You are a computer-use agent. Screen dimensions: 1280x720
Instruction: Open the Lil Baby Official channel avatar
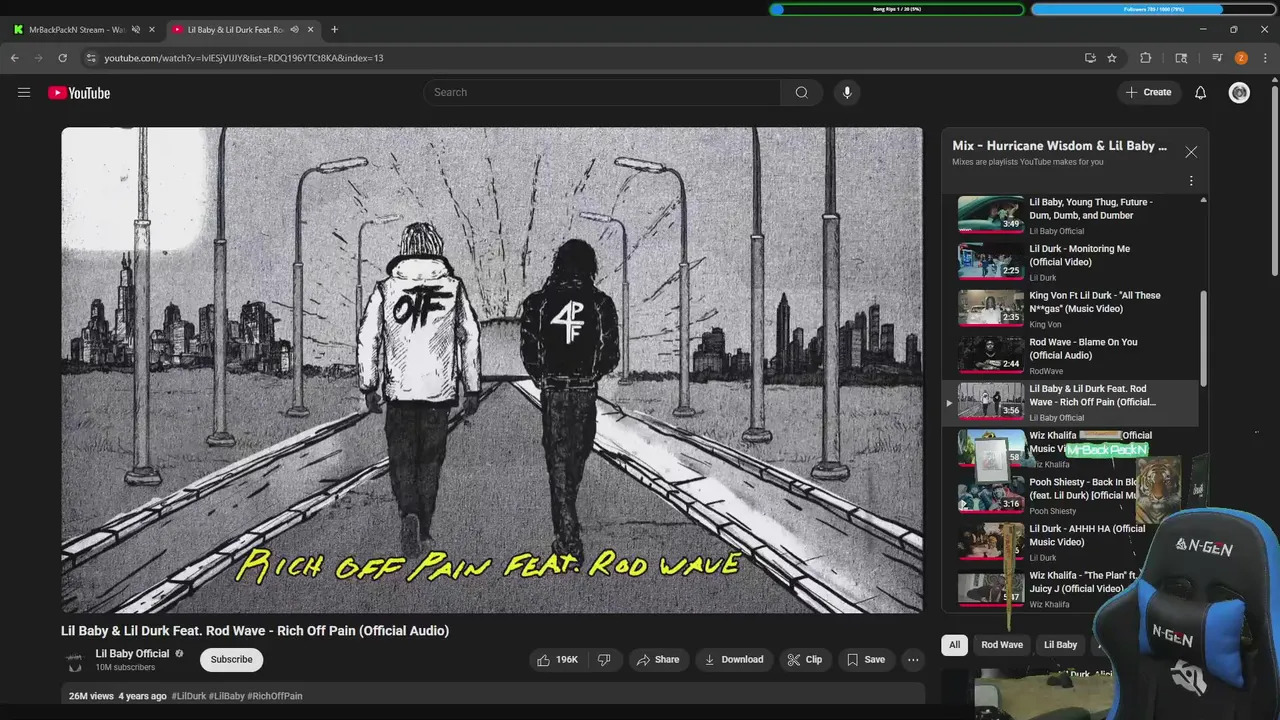coord(74,660)
